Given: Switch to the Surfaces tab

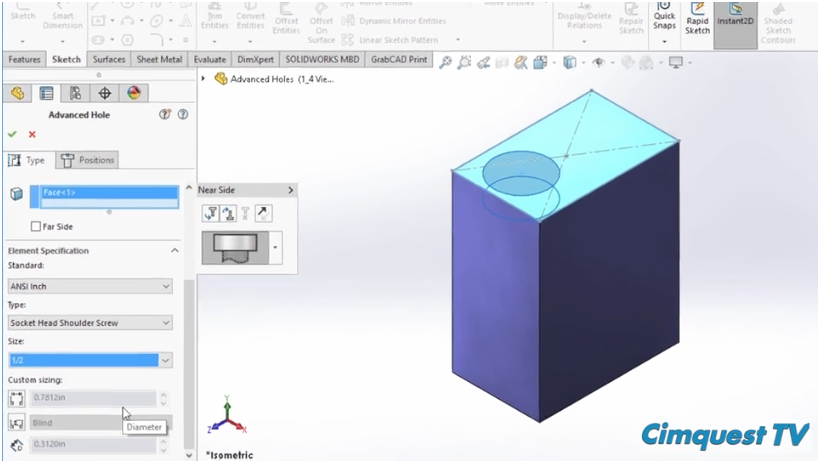Looking at the screenshot, I should click(x=109, y=60).
